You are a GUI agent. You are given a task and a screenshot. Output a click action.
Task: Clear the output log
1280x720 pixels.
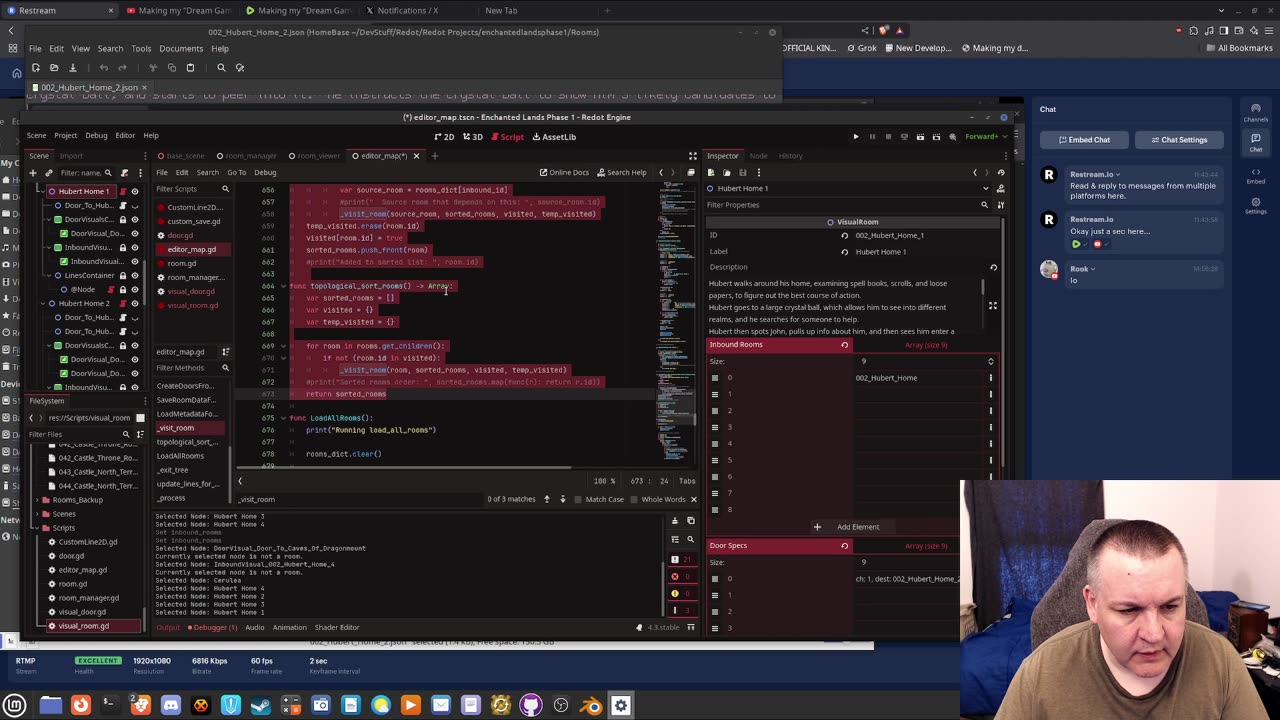click(x=675, y=521)
